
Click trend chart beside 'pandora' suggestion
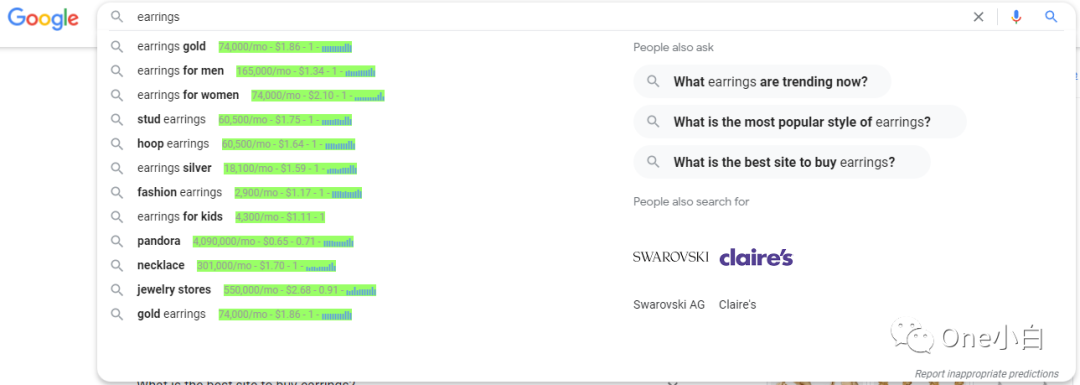(338, 242)
